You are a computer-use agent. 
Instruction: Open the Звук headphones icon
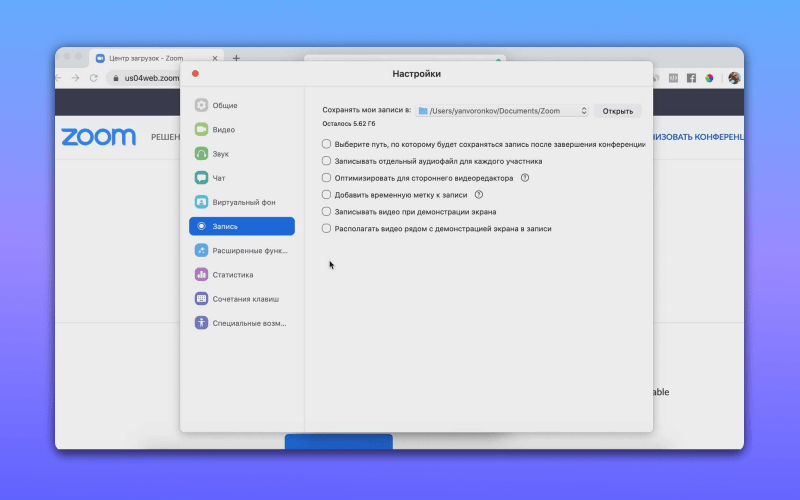click(201, 154)
